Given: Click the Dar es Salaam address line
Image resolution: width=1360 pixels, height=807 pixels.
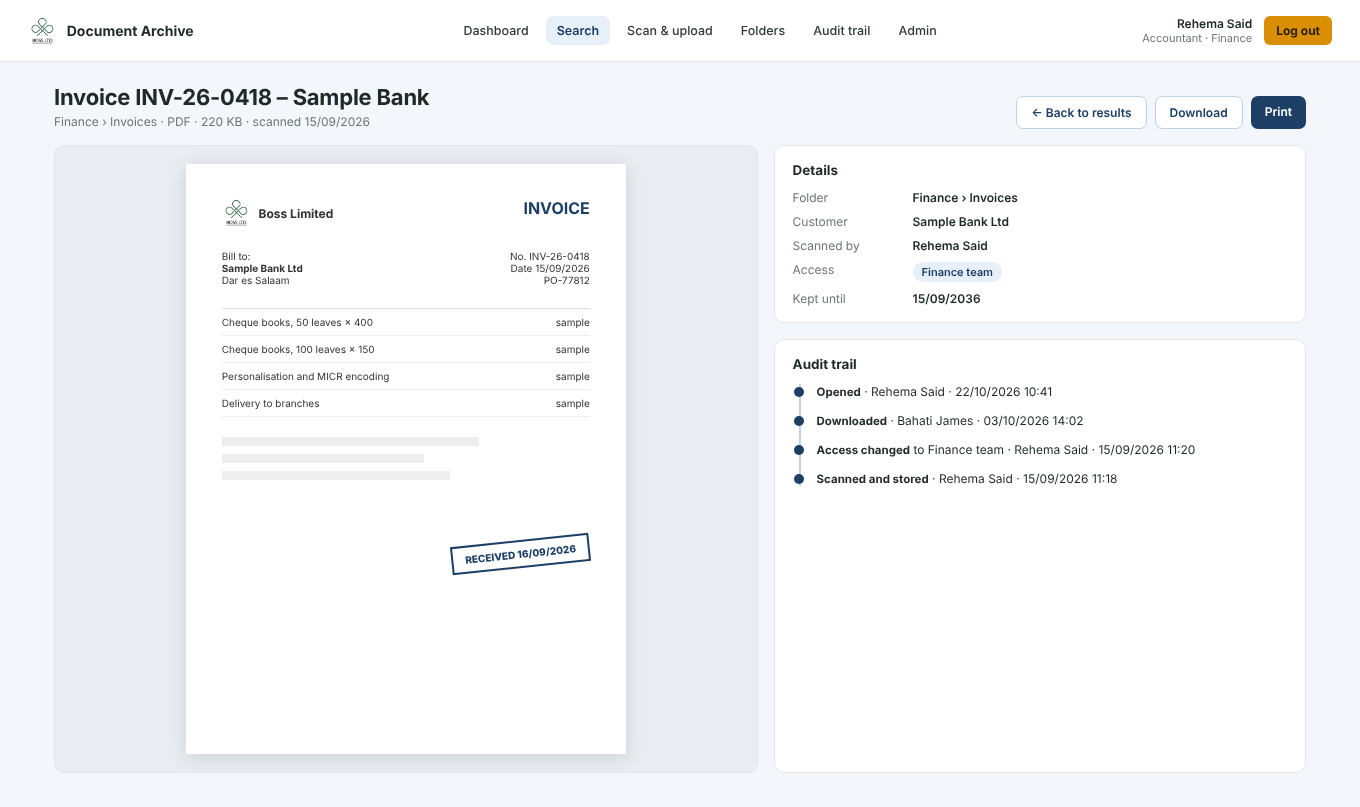Looking at the screenshot, I should [x=256, y=281].
